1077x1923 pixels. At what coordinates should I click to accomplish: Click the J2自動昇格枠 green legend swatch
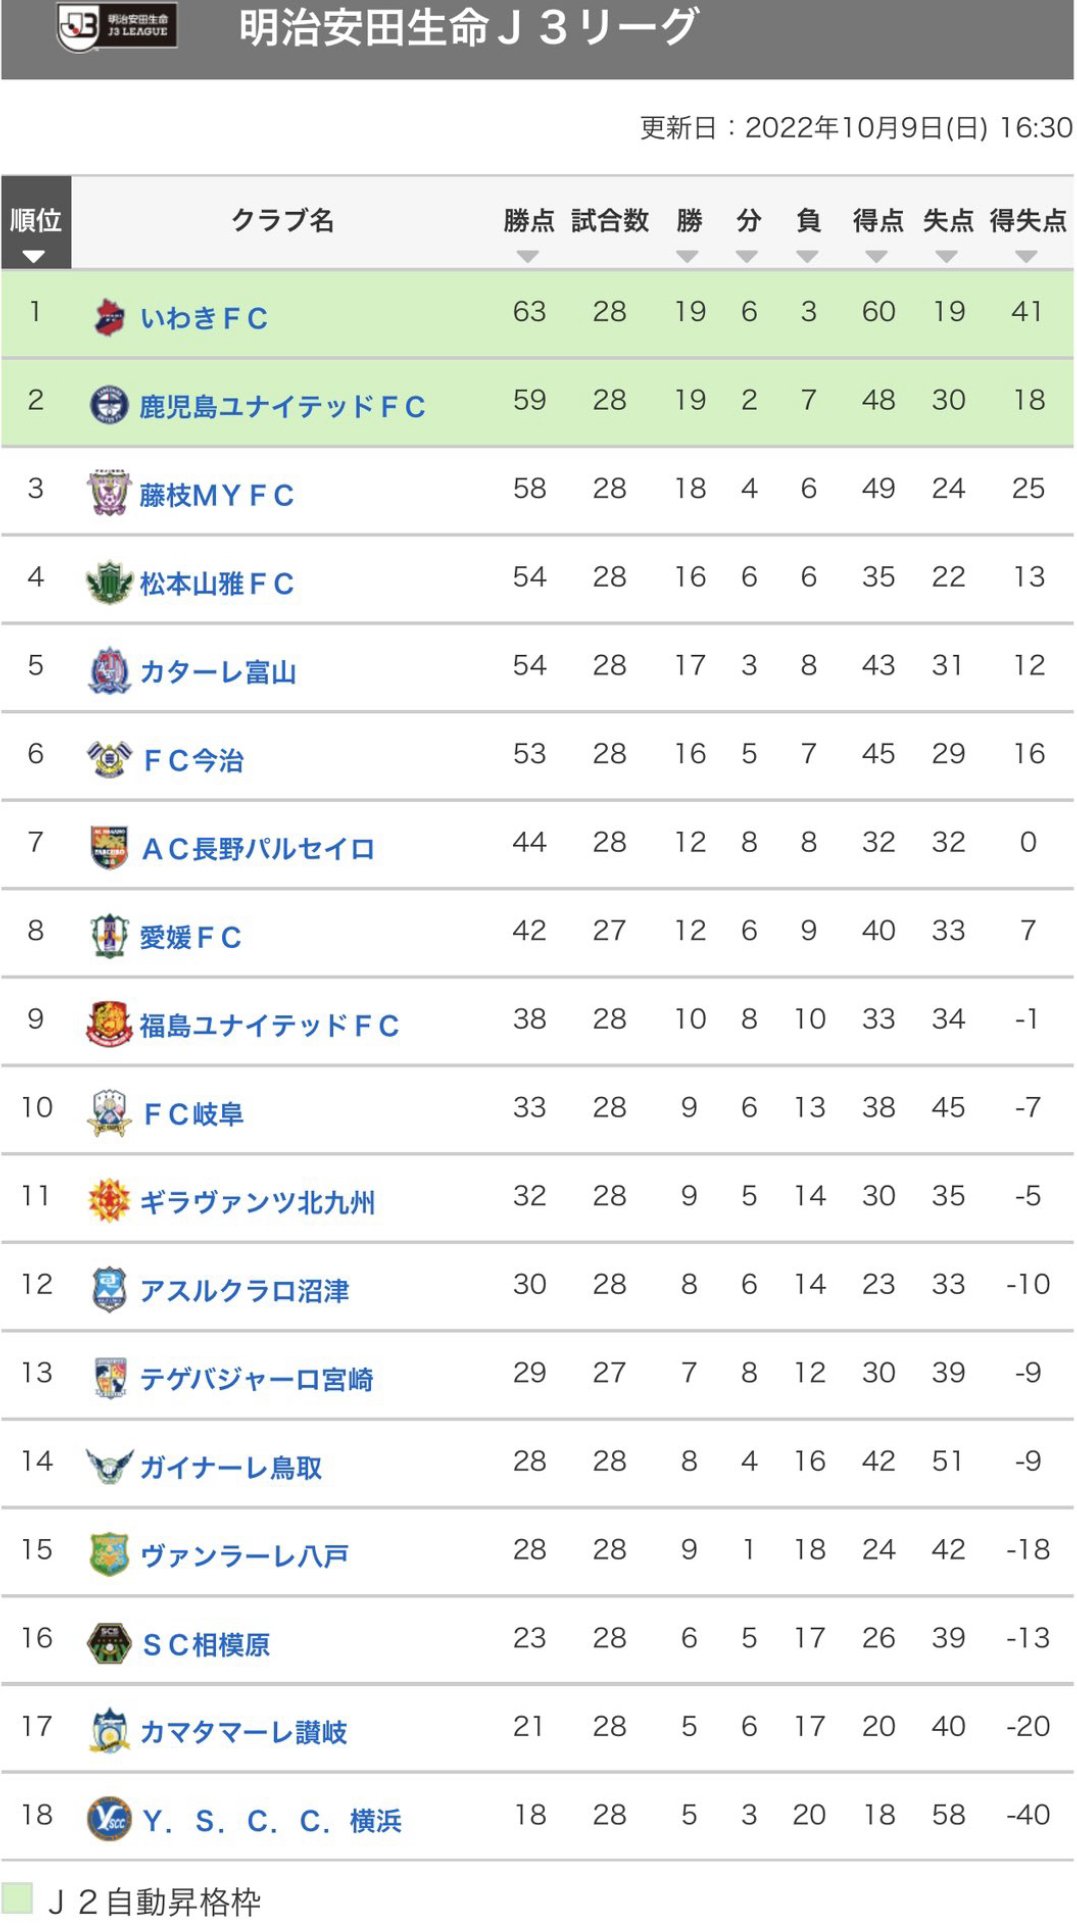(x=17, y=1898)
